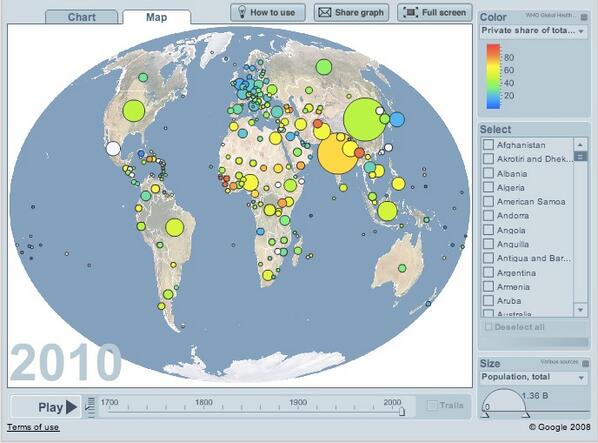The height and width of the screenshot is (443, 598).
Task: Click the Indonesia bubble on map
Action: point(387,211)
